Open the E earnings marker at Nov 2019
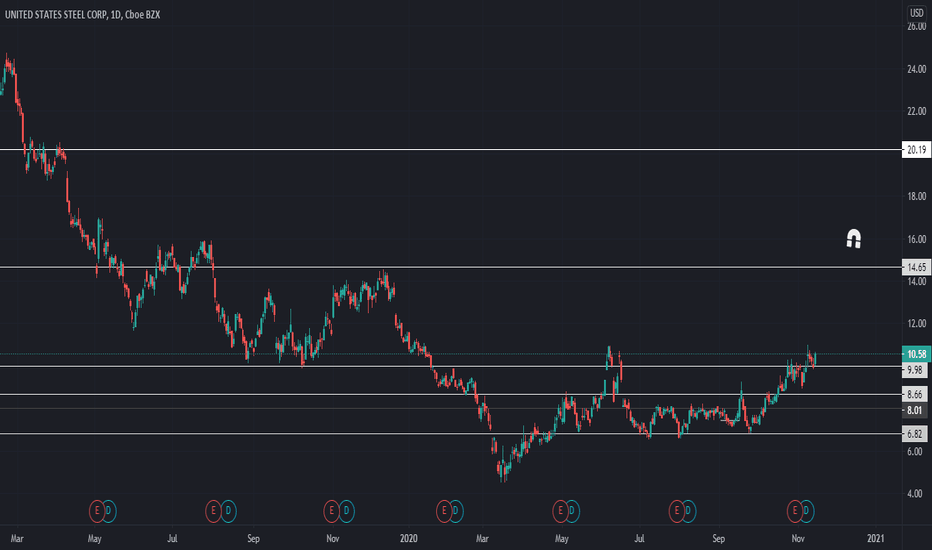The width and height of the screenshot is (932, 550). click(331, 511)
